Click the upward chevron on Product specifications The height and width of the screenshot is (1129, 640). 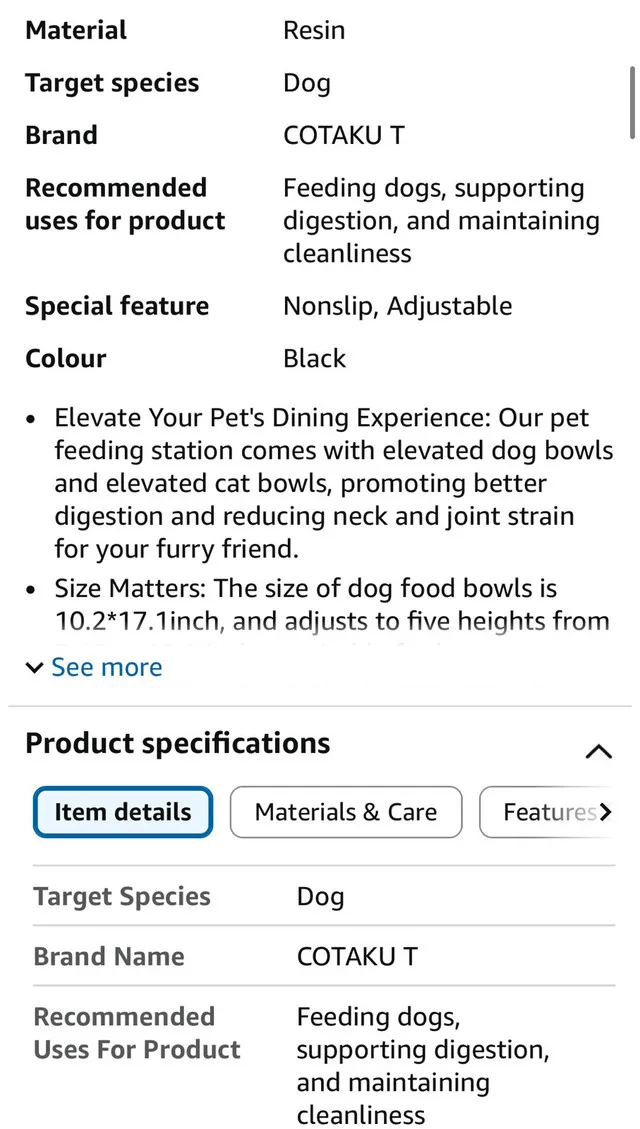[x=598, y=751]
